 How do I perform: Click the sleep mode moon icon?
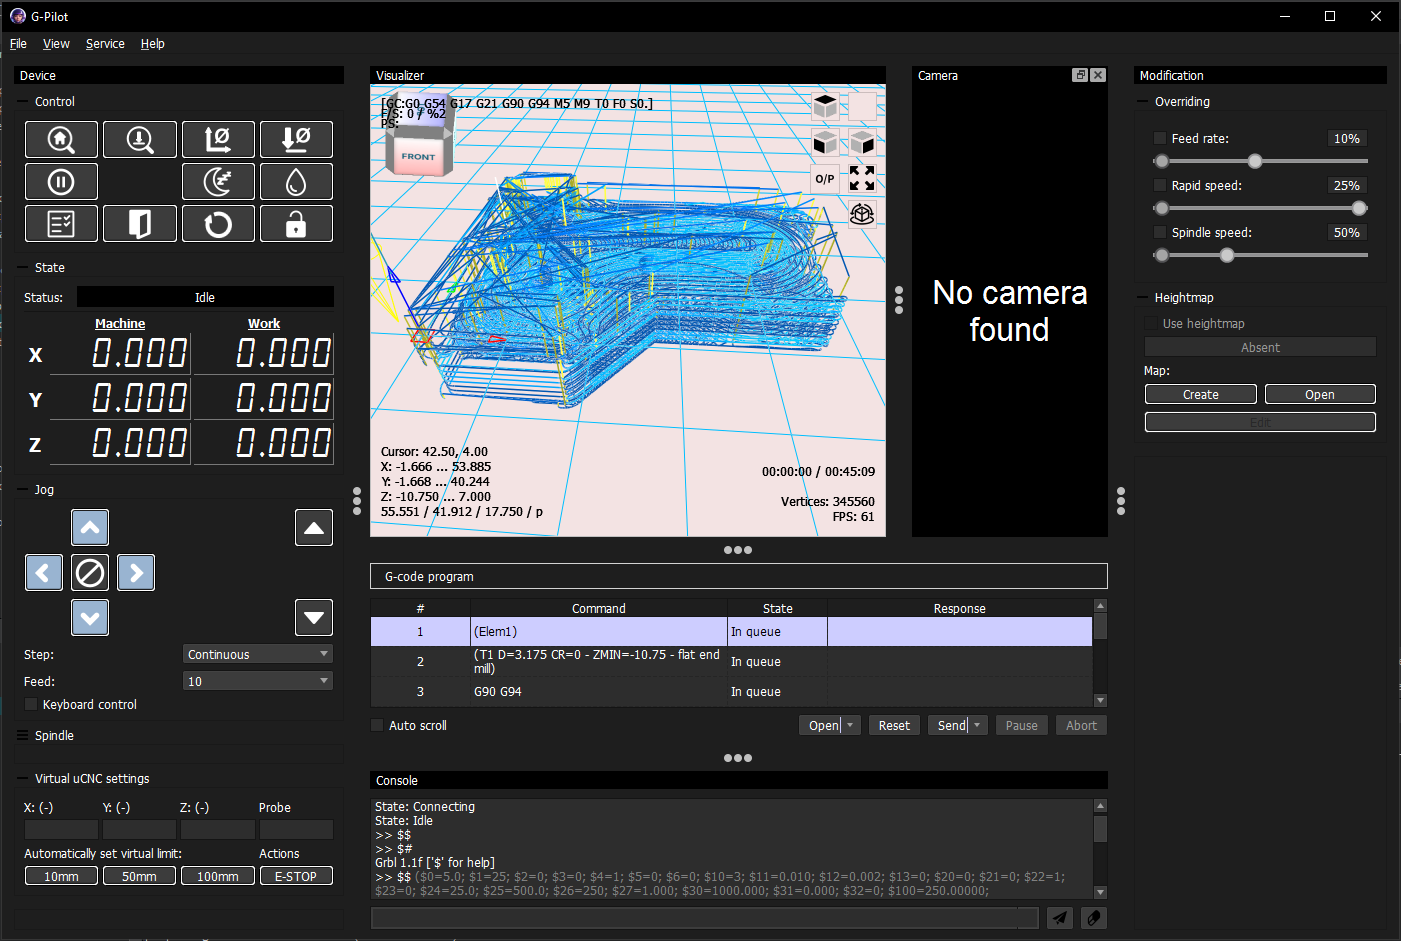click(218, 182)
